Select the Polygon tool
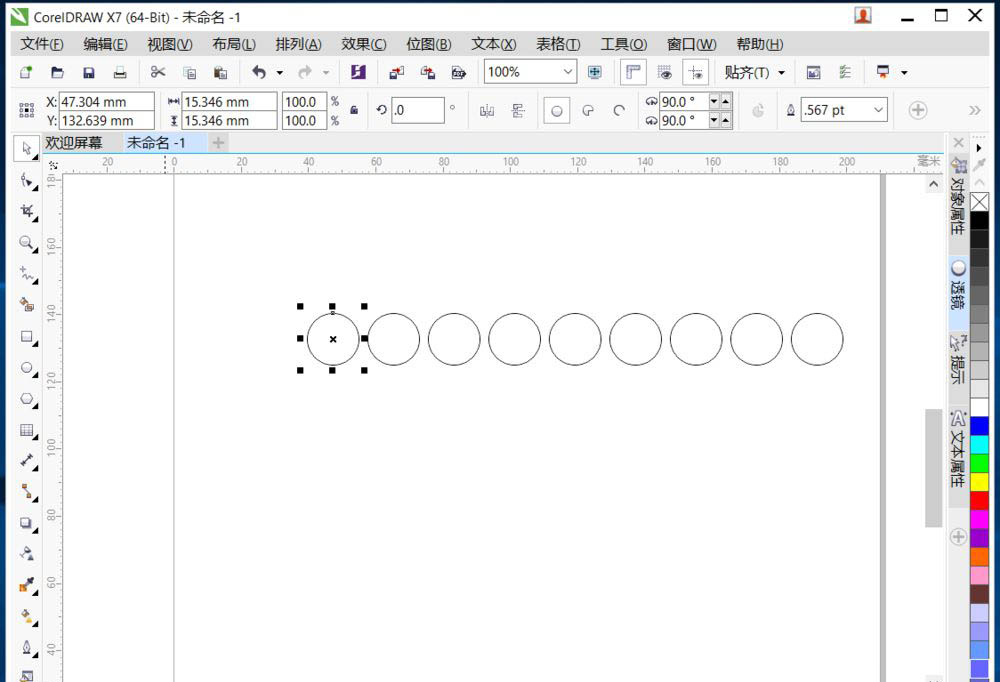Image resolution: width=1000 pixels, height=682 pixels. click(27, 399)
